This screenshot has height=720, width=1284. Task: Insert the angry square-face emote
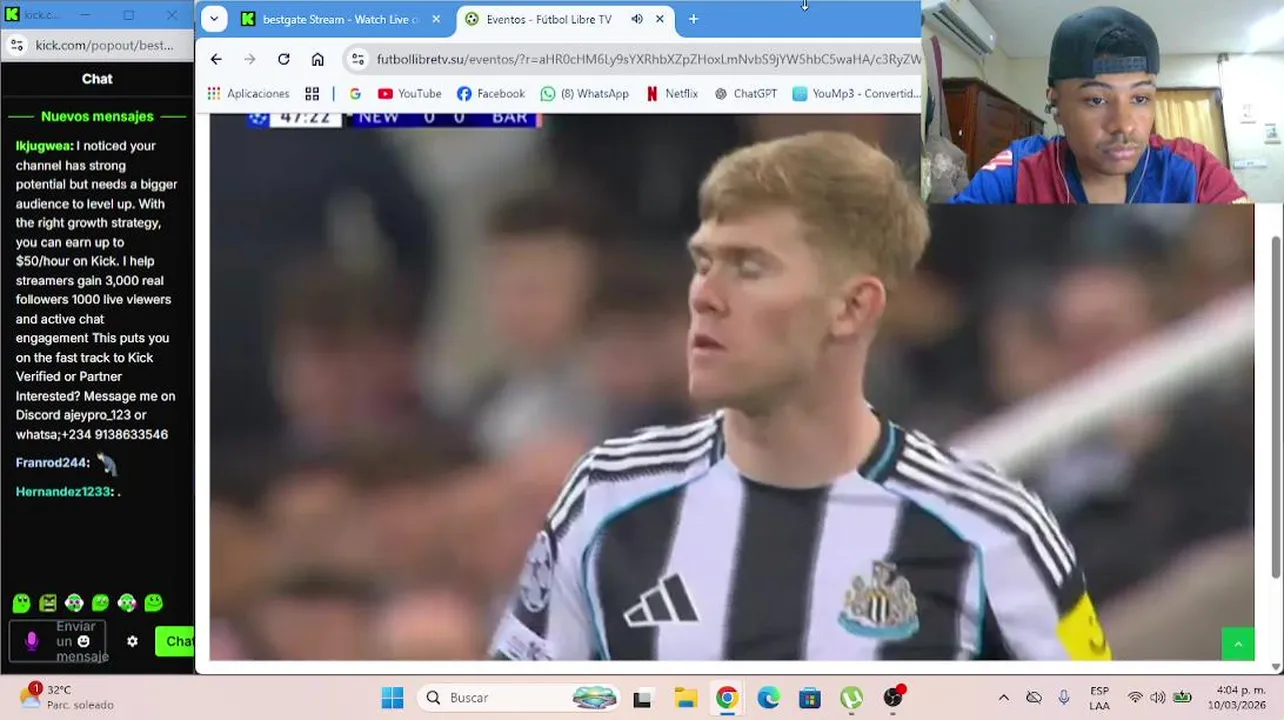48,603
